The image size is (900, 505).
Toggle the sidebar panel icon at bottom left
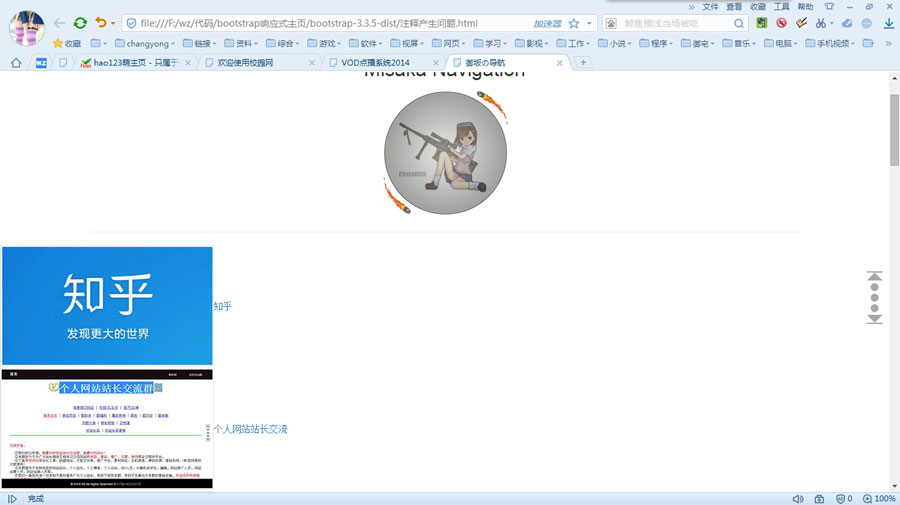(x=12, y=498)
